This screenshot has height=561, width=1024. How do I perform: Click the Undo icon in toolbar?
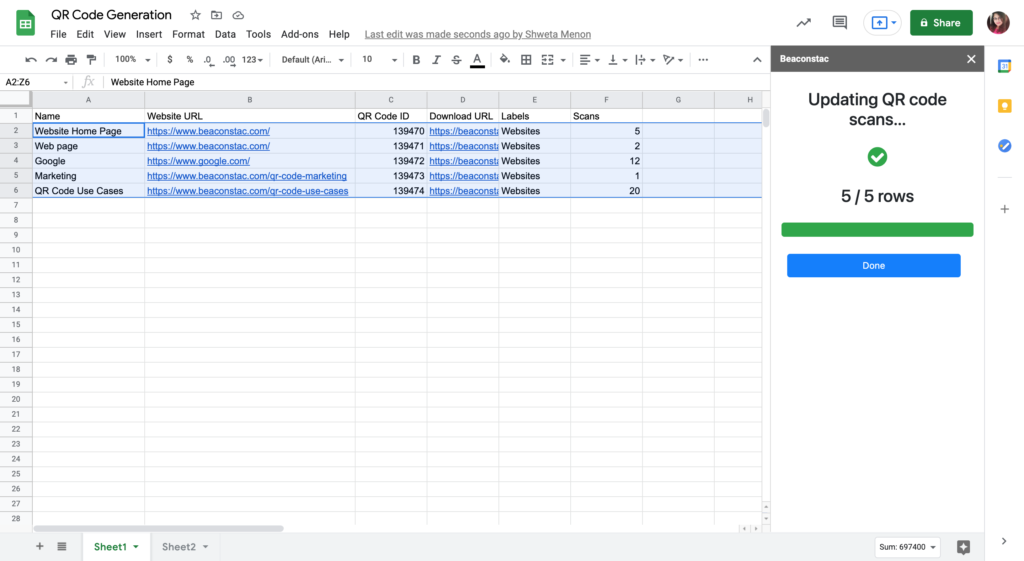click(31, 59)
